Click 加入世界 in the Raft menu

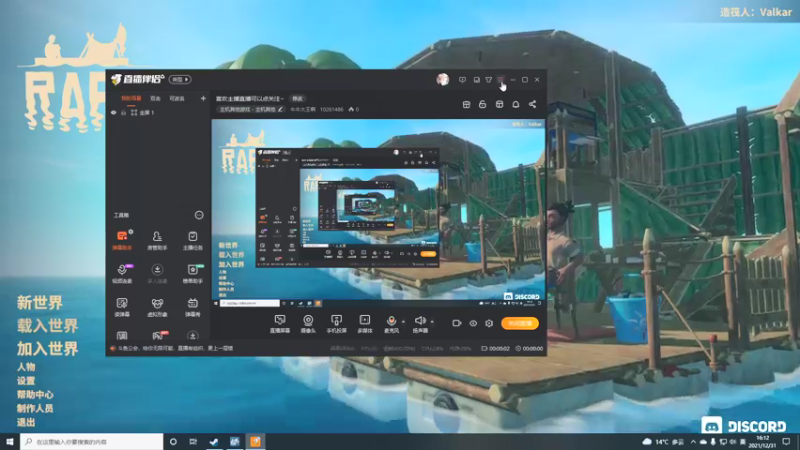coord(47,348)
